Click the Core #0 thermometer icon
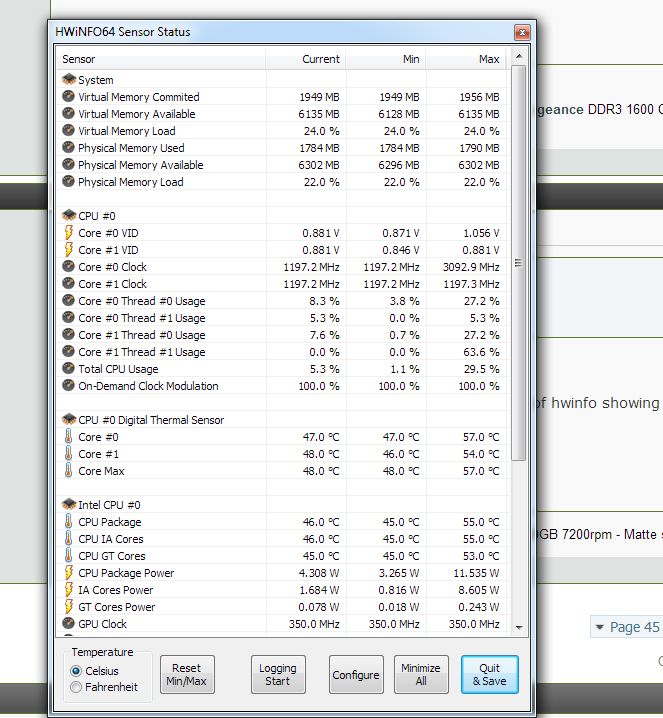Image resolution: width=663 pixels, height=718 pixels. pyautogui.click(x=68, y=436)
